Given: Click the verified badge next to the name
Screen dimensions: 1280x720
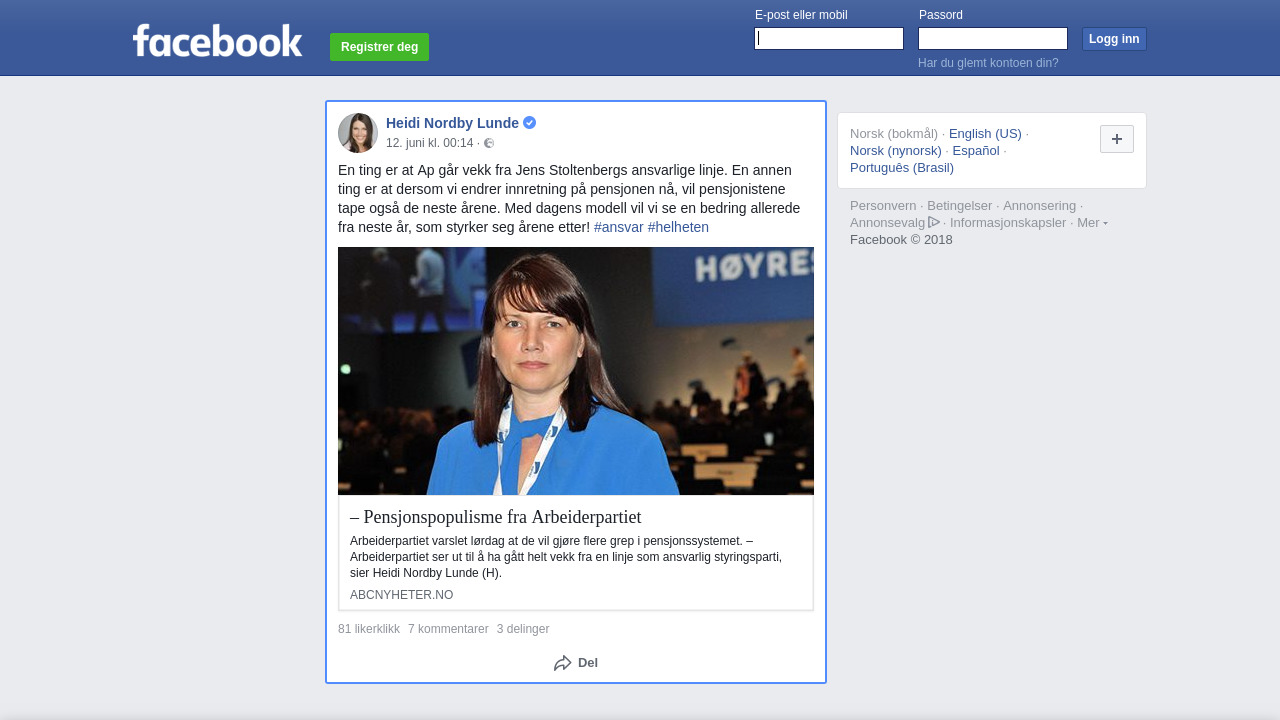Looking at the screenshot, I should (530, 123).
